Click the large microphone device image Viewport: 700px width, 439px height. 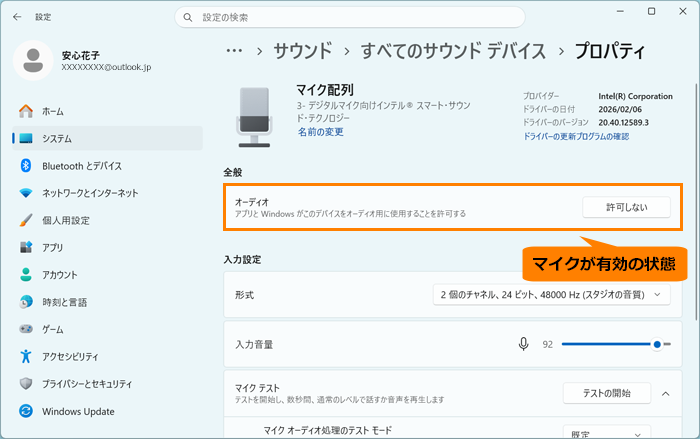click(254, 117)
